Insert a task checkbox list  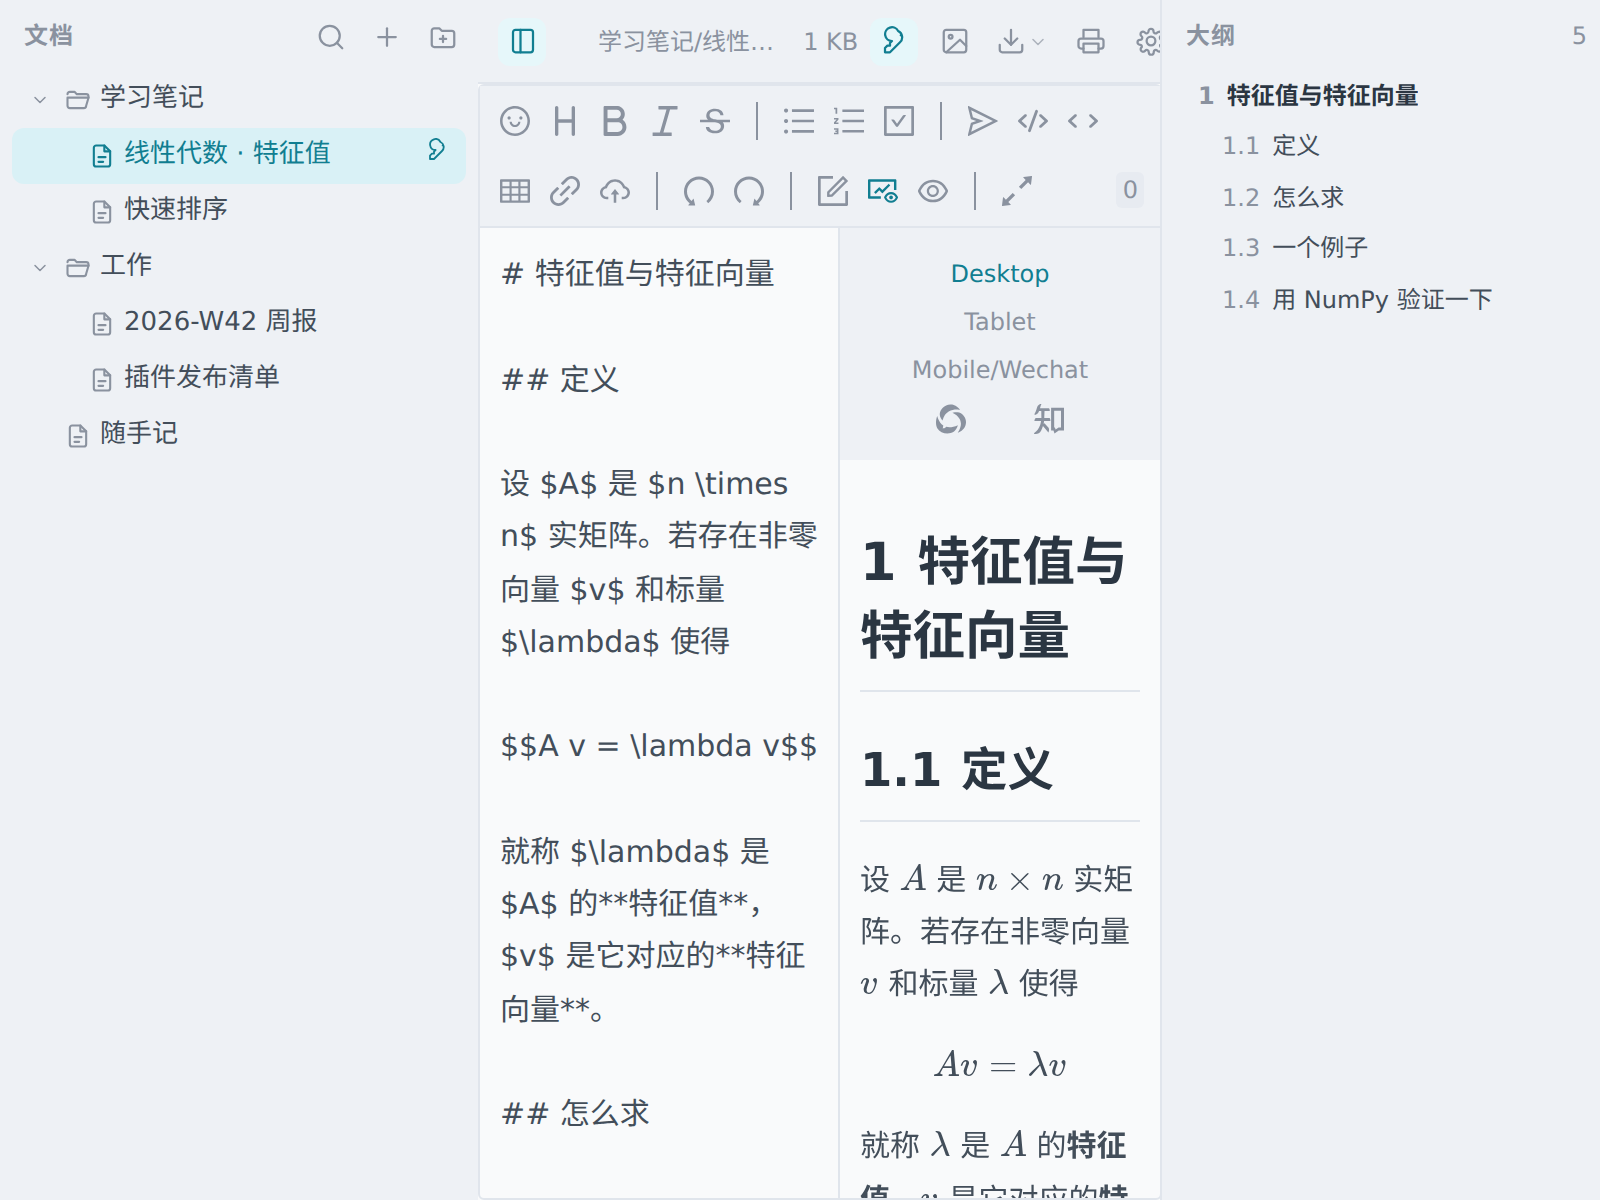pyautogui.click(x=899, y=121)
